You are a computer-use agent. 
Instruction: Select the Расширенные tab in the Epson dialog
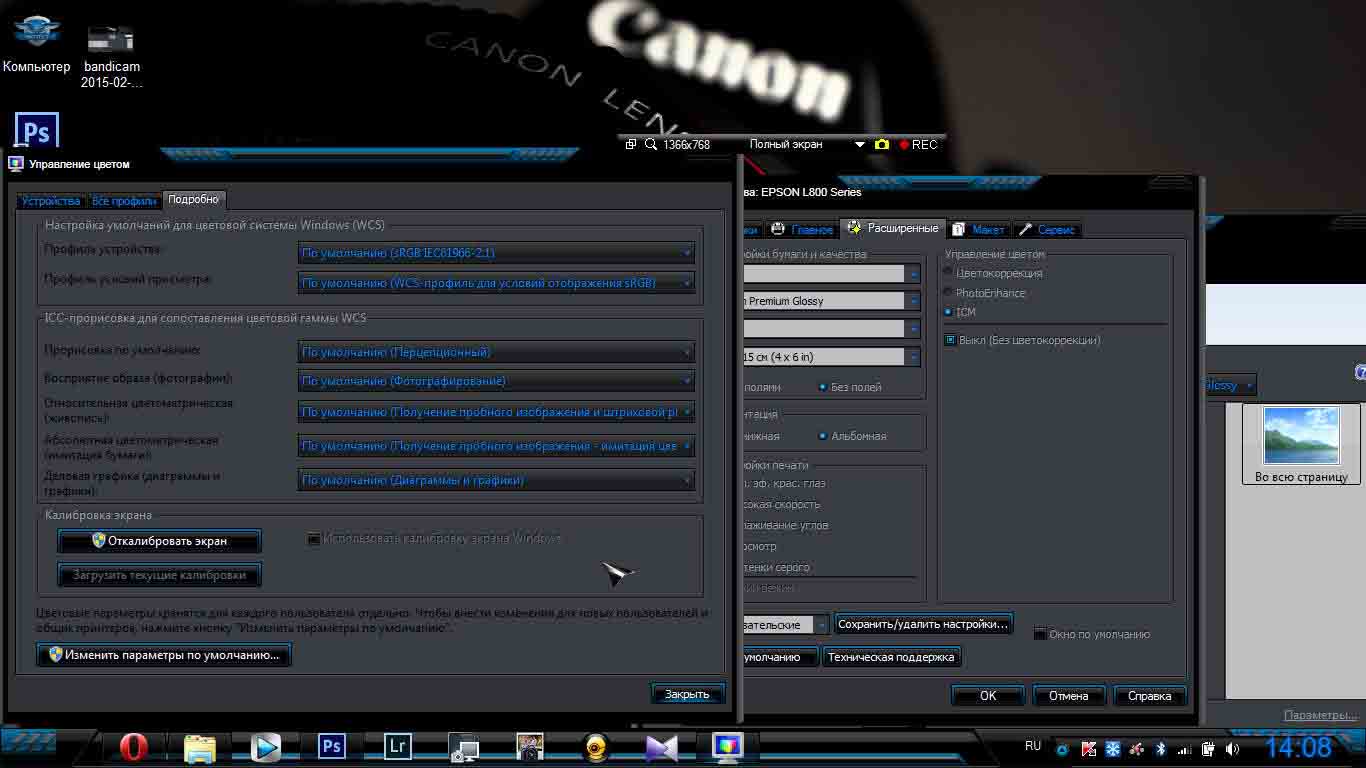(x=893, y=228)
